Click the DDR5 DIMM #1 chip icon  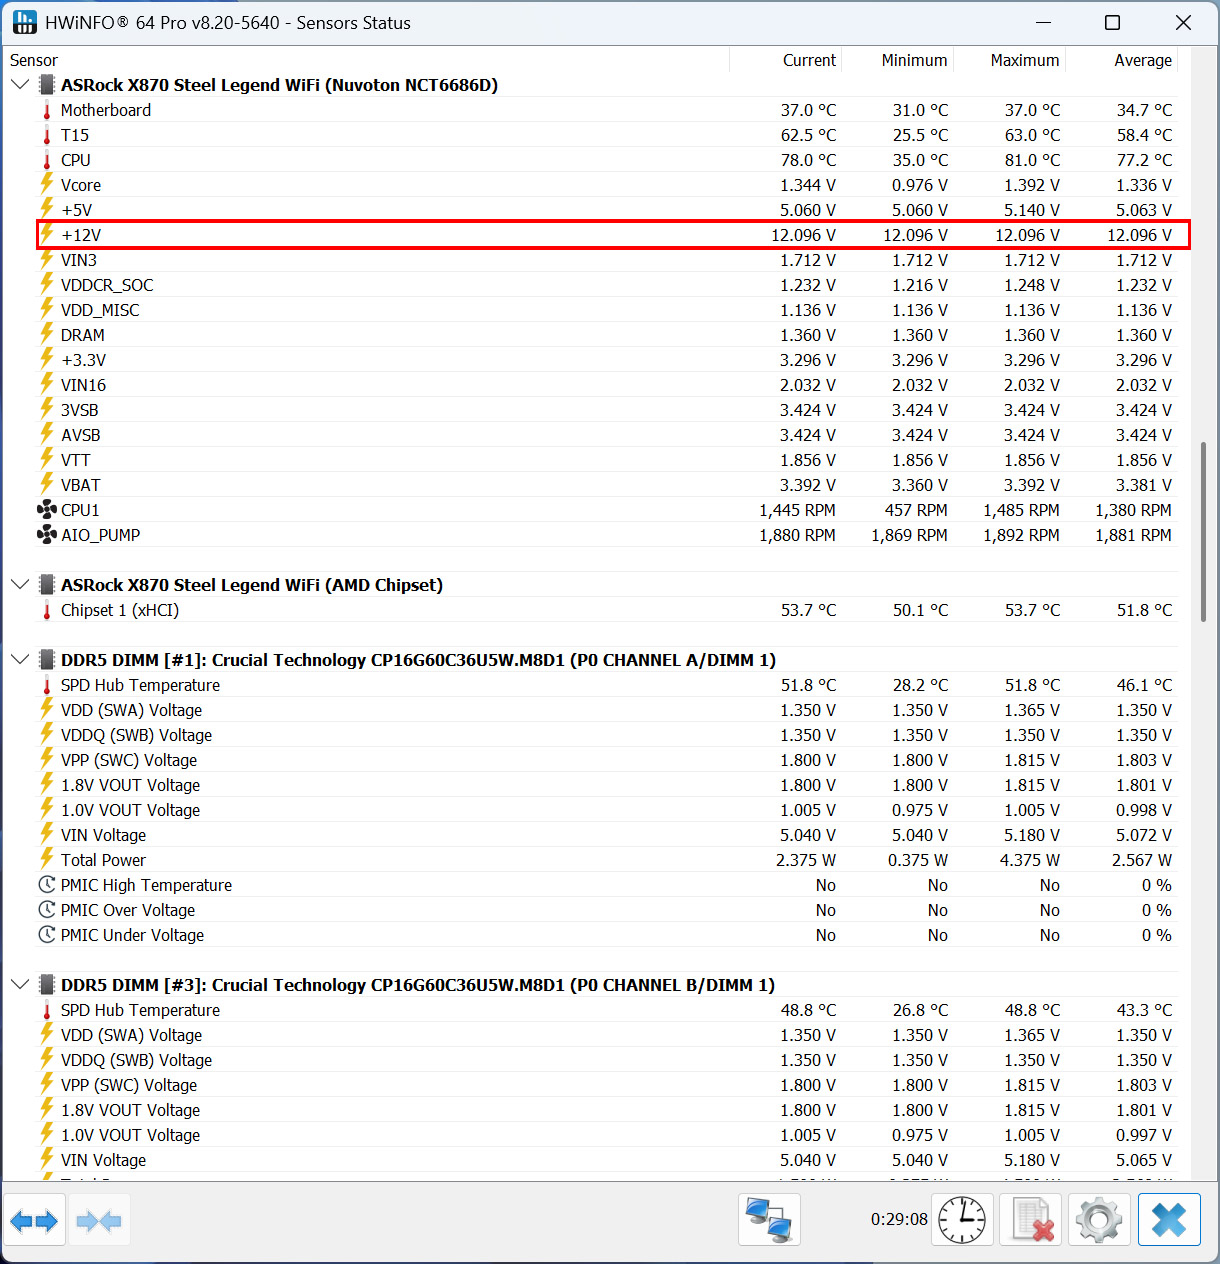[x=47, y=660]
